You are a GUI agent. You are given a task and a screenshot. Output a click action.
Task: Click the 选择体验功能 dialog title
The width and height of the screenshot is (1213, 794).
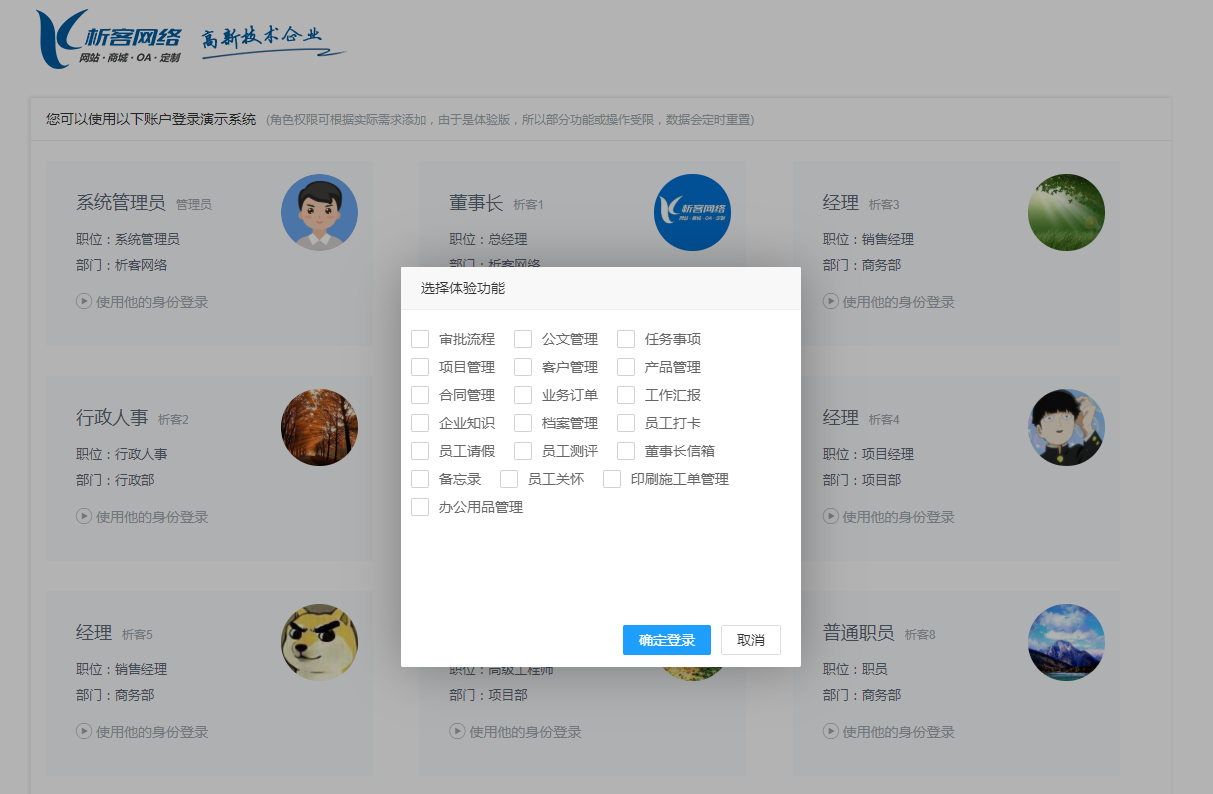(463, 288)
